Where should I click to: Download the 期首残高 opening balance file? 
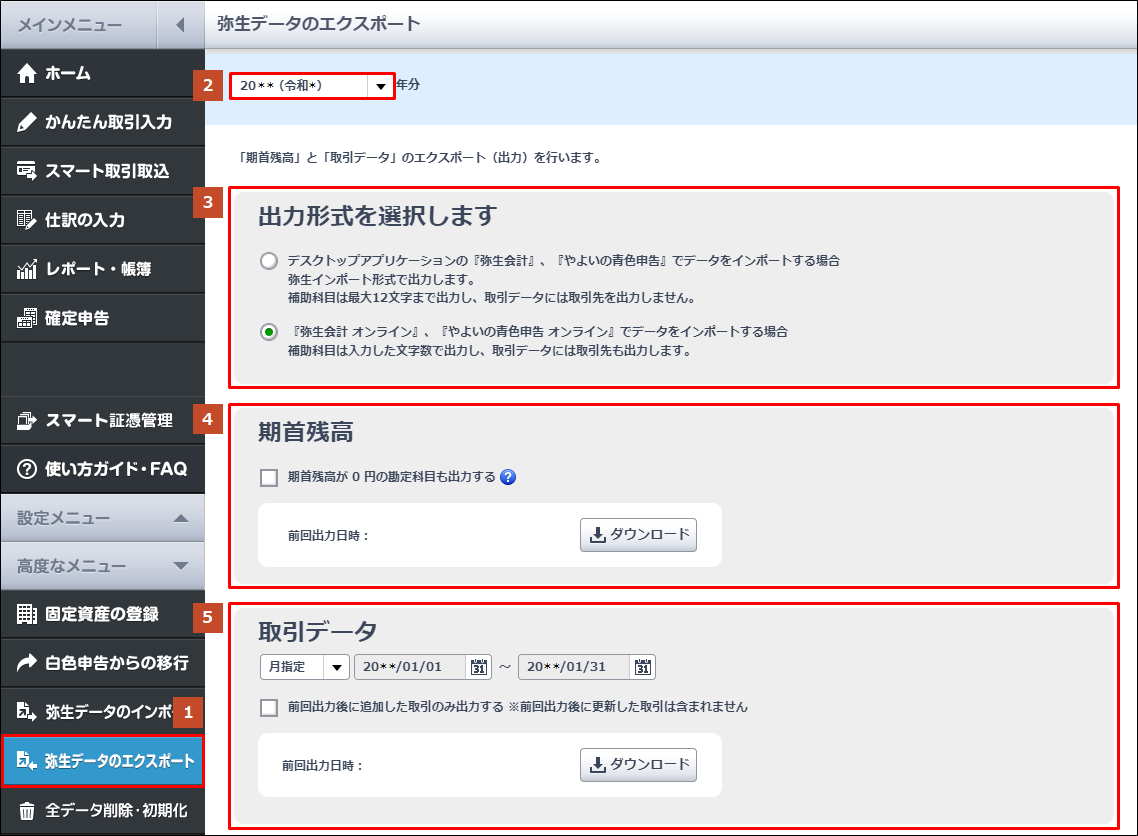[638, 535]
